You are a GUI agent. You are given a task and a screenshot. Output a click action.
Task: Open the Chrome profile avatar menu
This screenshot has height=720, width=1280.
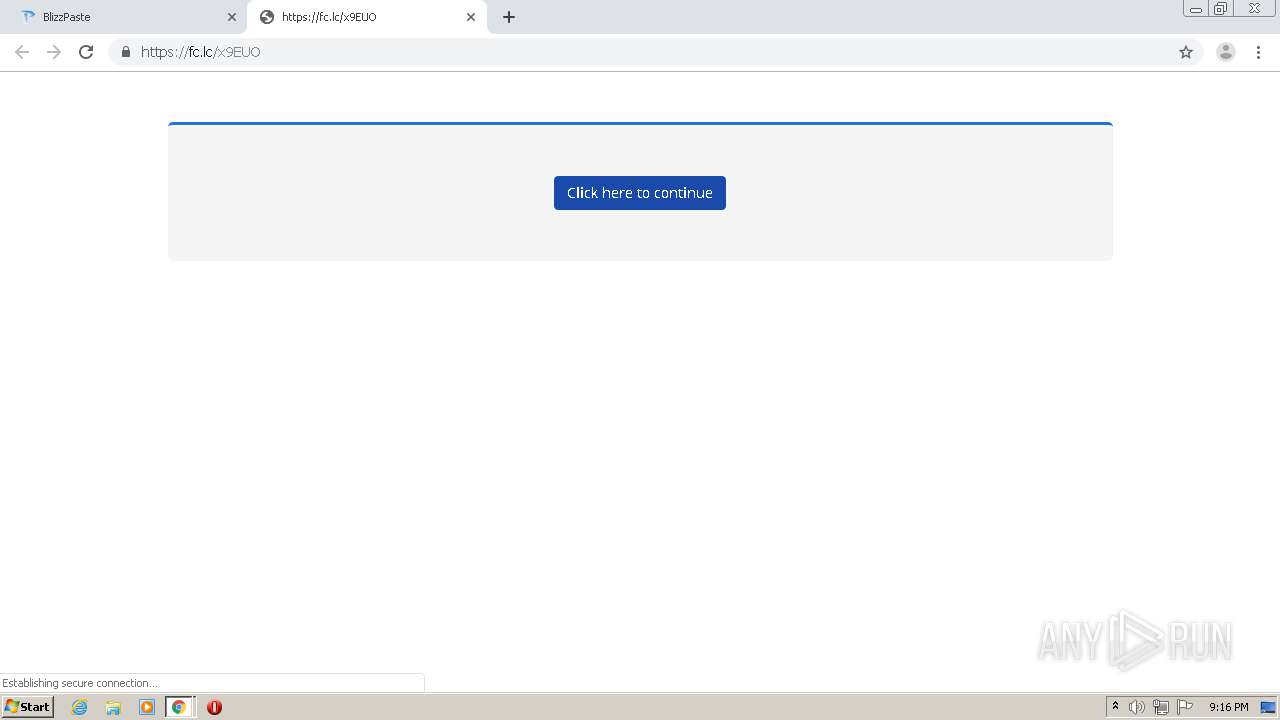[1226, 52]
